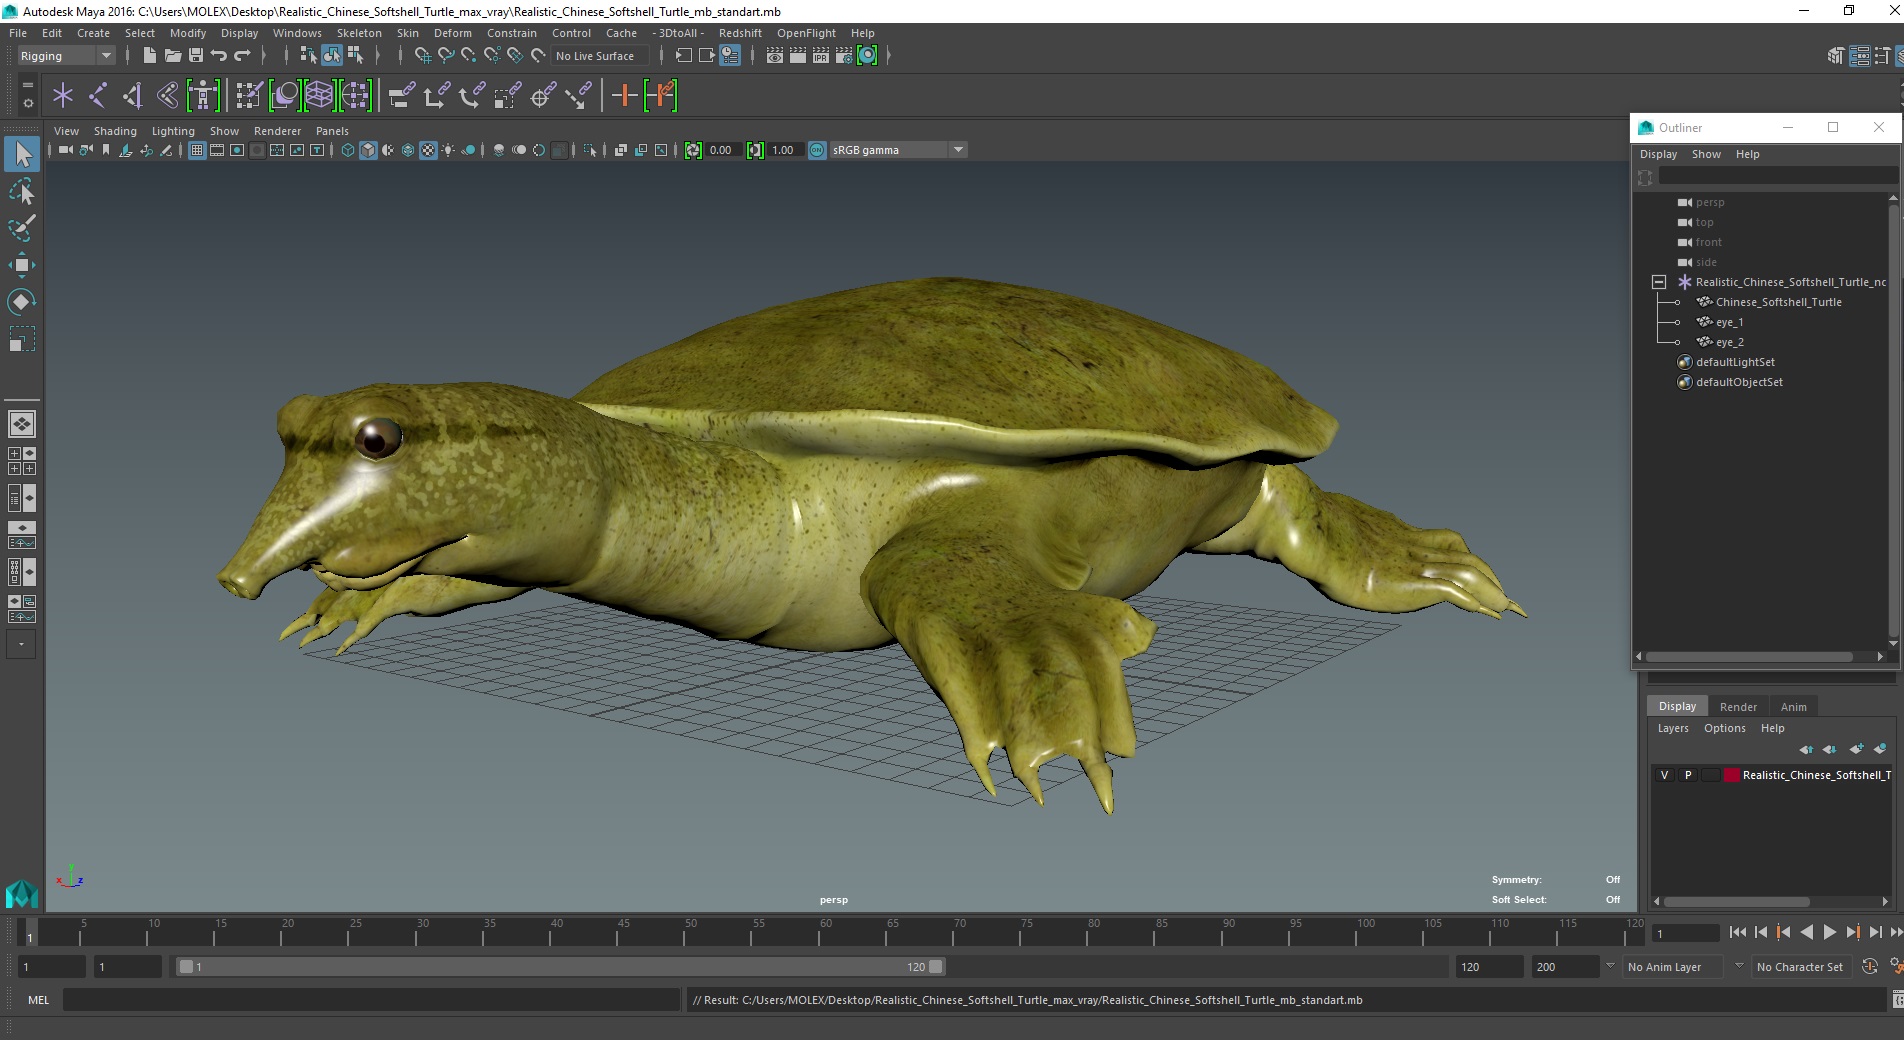Select the Create IK Handle tool
Image resolution: width=1904 pixels, height=1040 pixels.
[x=132, y=96]
